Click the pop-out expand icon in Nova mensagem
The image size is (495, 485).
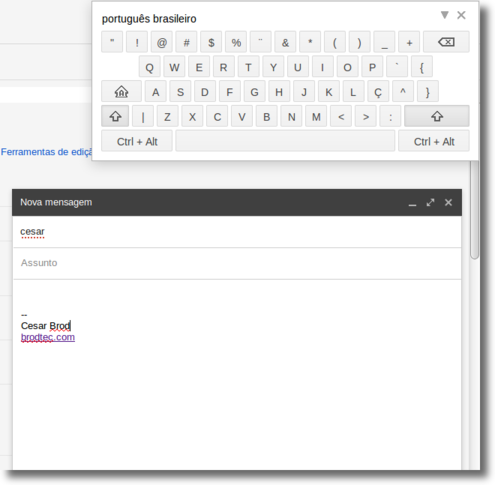[x=430, y=202]
